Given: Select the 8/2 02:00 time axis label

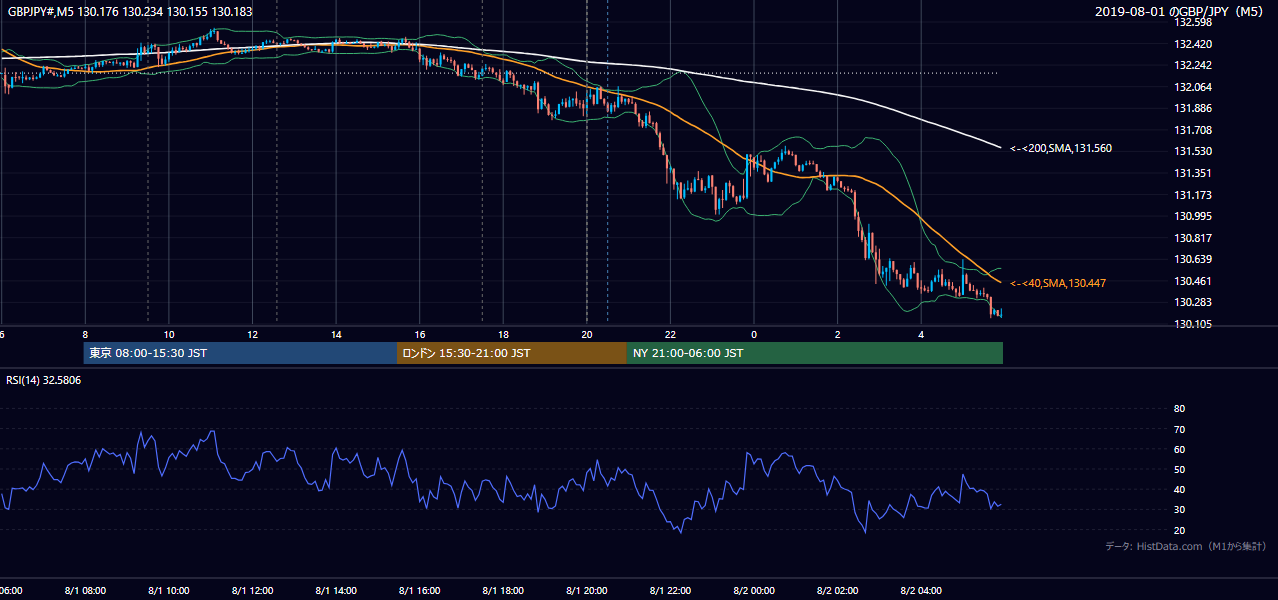Looking at the screenshot, I should pos(837,591).
